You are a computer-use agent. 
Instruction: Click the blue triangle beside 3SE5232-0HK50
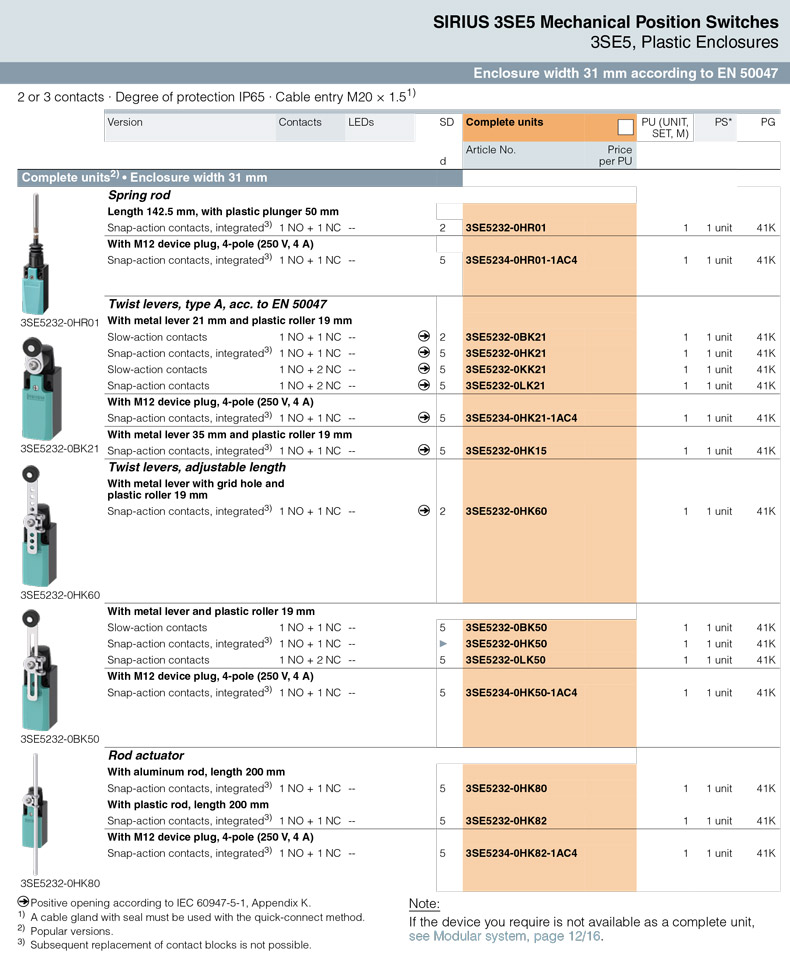coord(443,644)
